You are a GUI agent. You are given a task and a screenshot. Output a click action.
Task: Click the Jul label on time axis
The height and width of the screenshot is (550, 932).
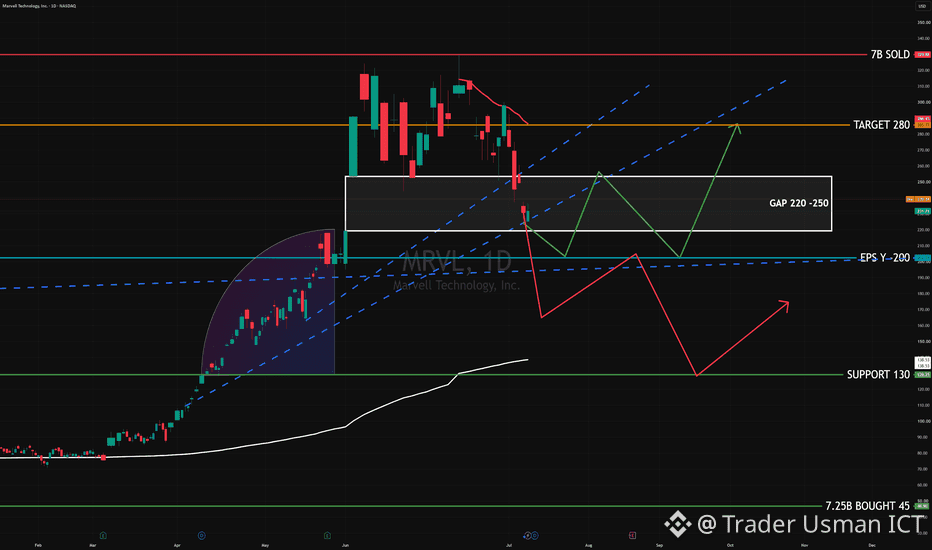(509, 545)
